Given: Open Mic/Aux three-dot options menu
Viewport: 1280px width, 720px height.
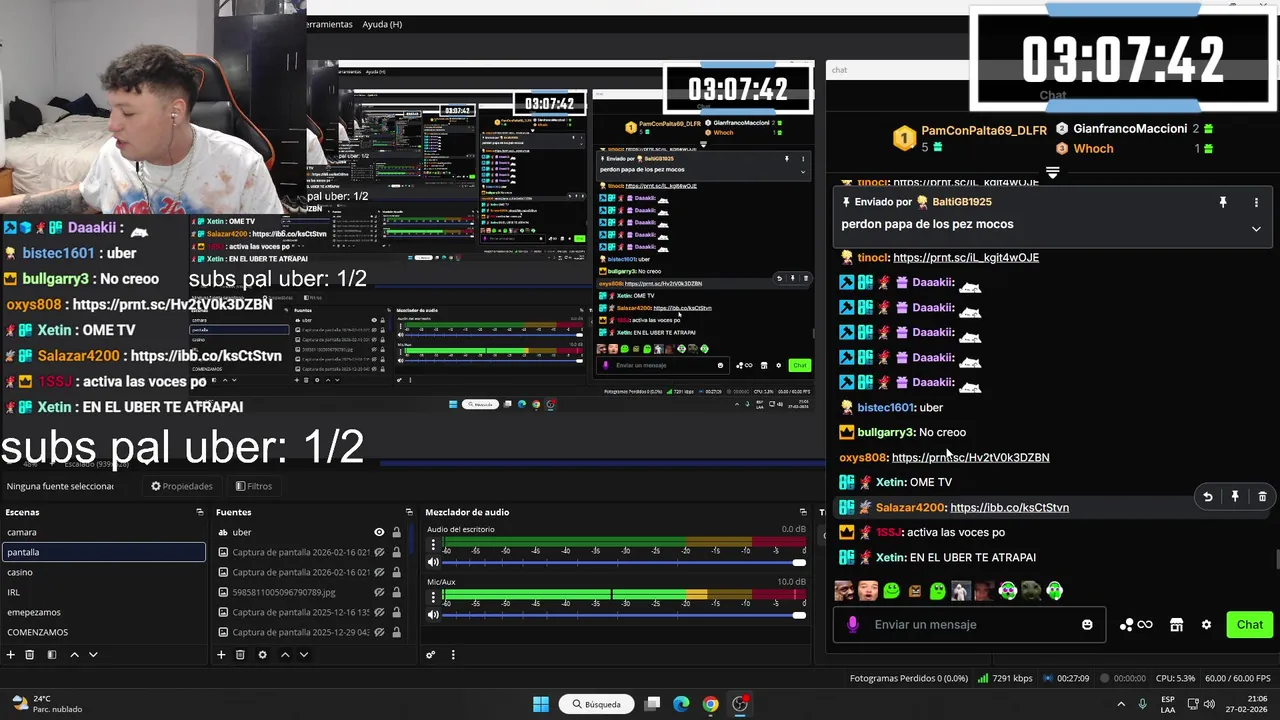Looking at the screenshot, I should 433,597.
